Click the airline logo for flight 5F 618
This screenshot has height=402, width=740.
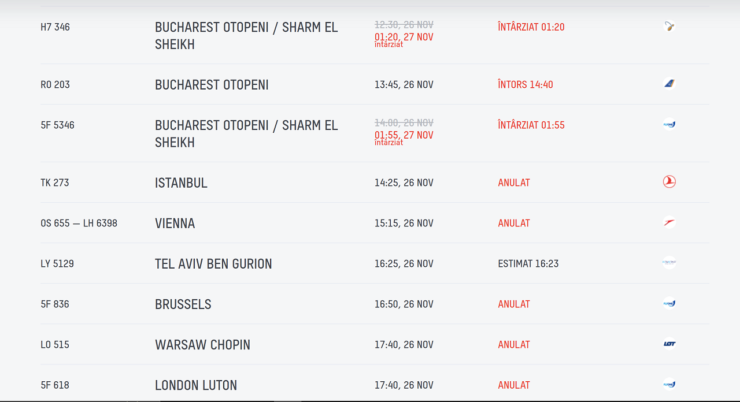coord(669,384)
